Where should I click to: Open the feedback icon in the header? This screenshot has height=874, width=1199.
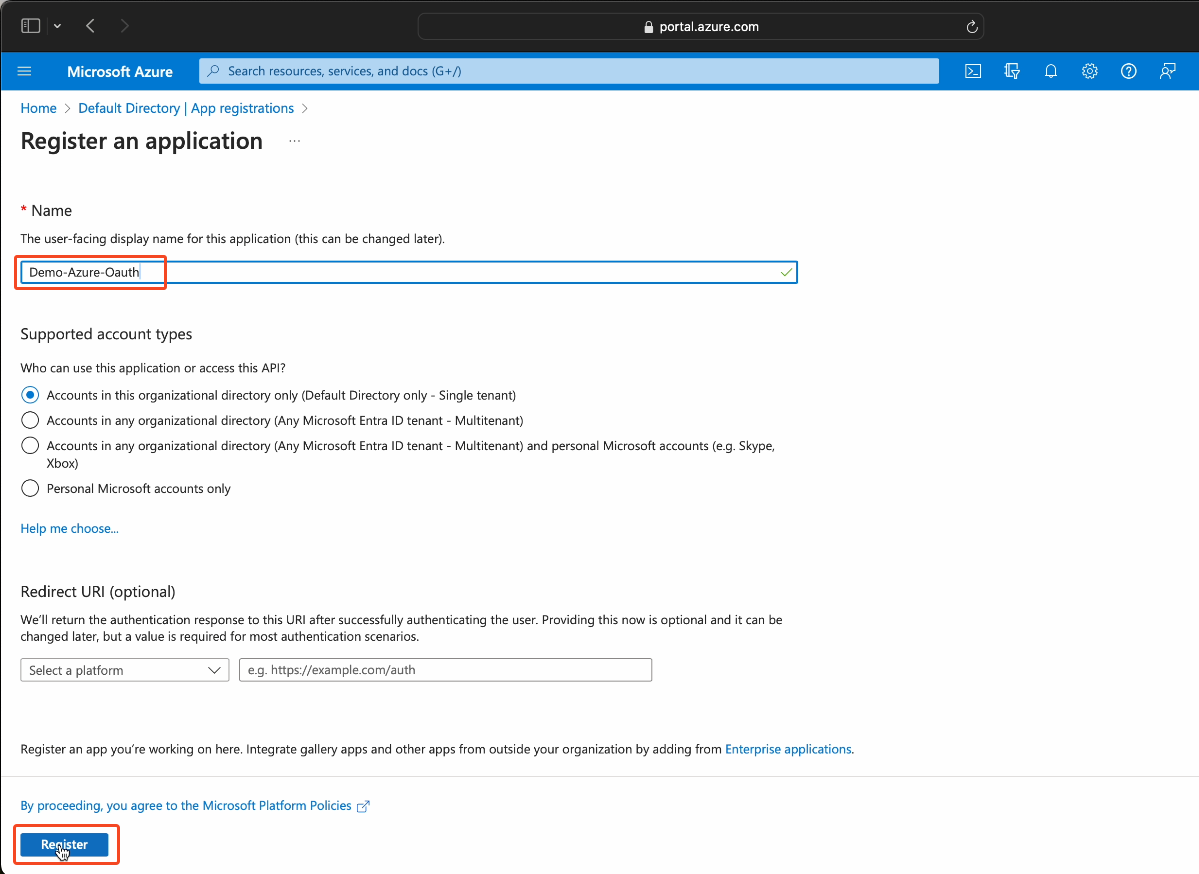pyautogui.click(x=1167, y=71)
